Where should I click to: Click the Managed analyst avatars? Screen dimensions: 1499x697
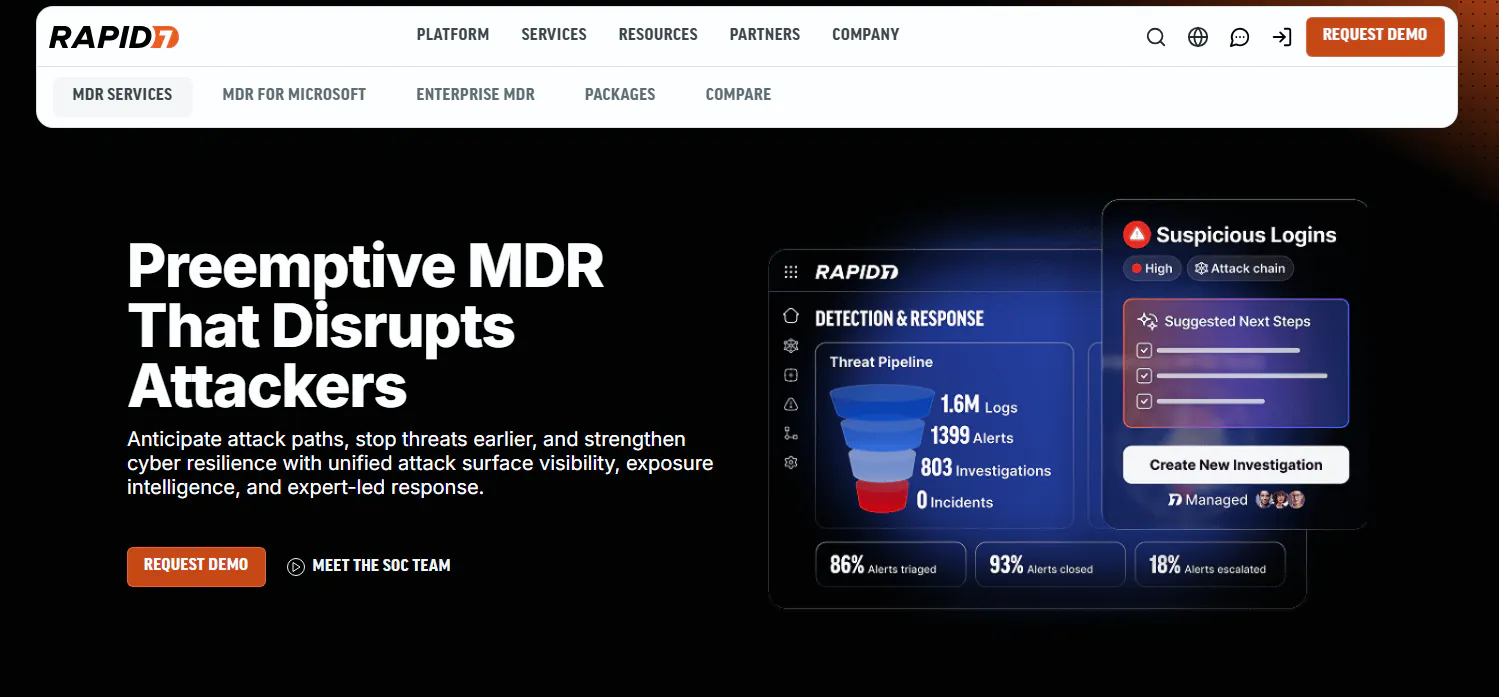[1281, 499]
